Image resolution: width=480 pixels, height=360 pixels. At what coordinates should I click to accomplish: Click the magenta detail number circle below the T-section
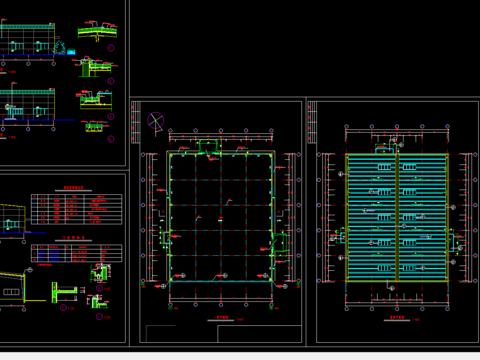pos(63,308)
